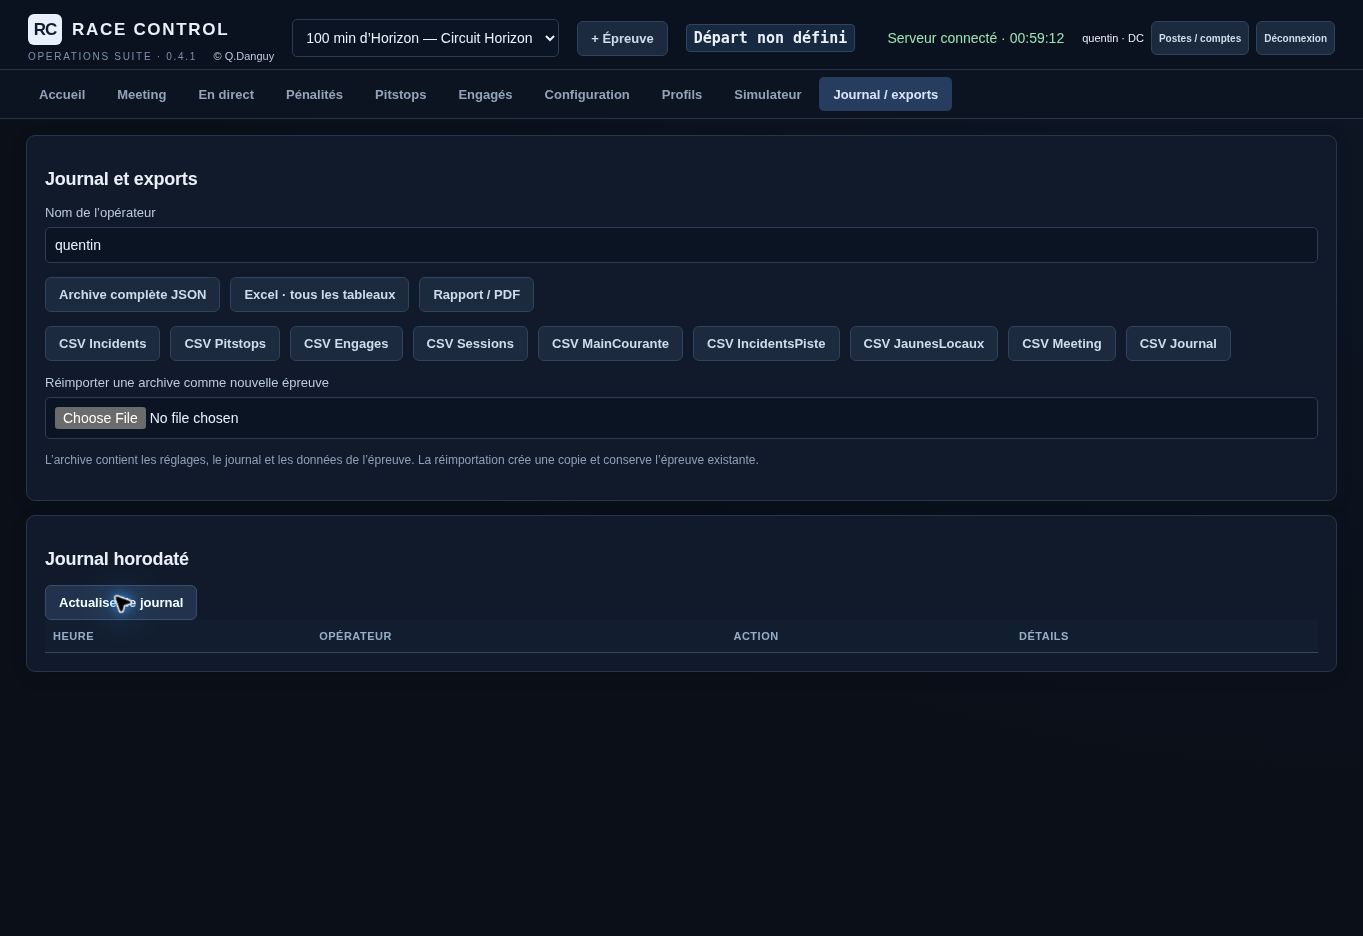Click the Serveur connecté status text
Screen dimensions: 1363x936
coord(976,38)
